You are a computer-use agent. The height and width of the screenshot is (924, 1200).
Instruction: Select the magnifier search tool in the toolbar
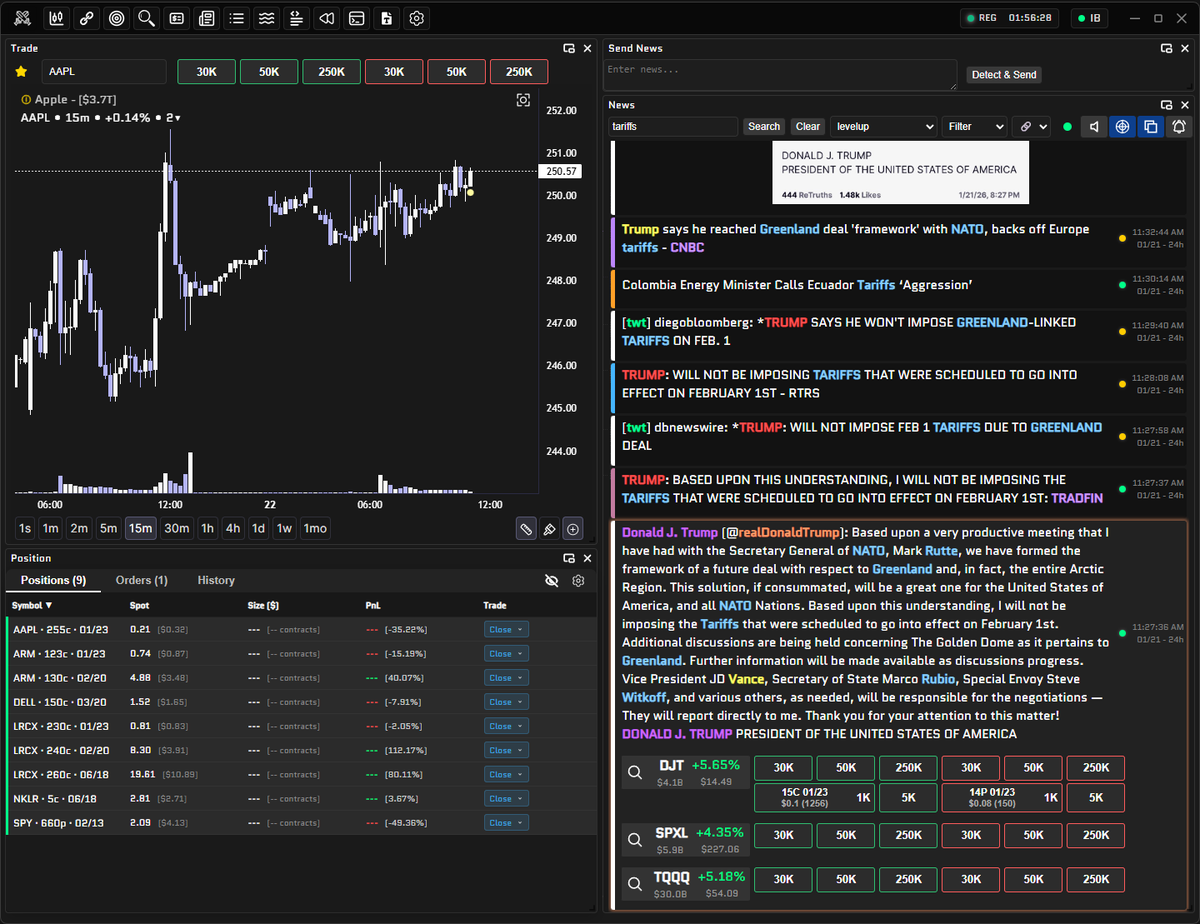pyautogui.click(x=146, y=18)
